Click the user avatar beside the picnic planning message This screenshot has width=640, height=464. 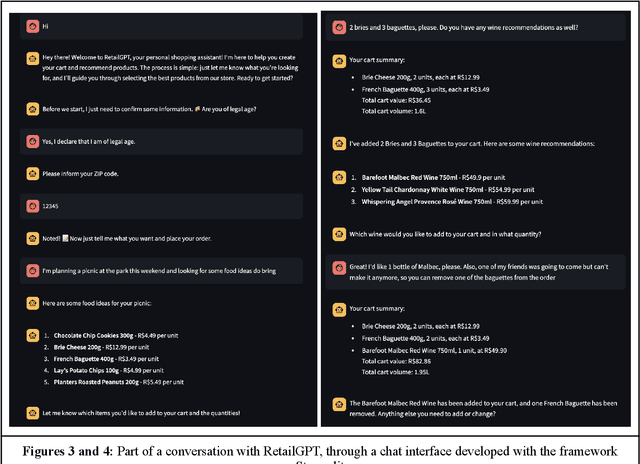pos(33,270)
